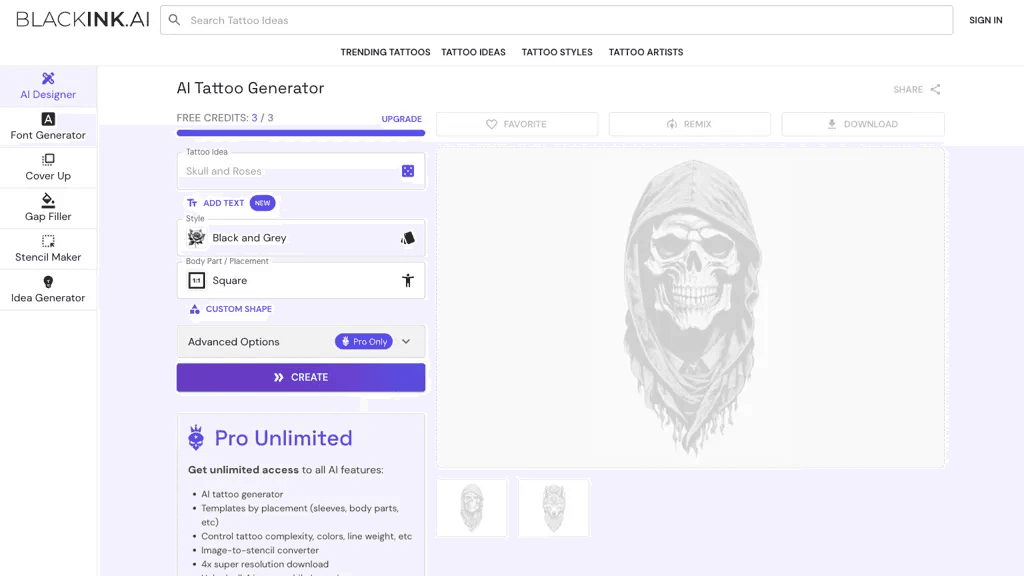Select the wolf tattoo thumbnail
The image size is (1024, 576).
[554, 508]
